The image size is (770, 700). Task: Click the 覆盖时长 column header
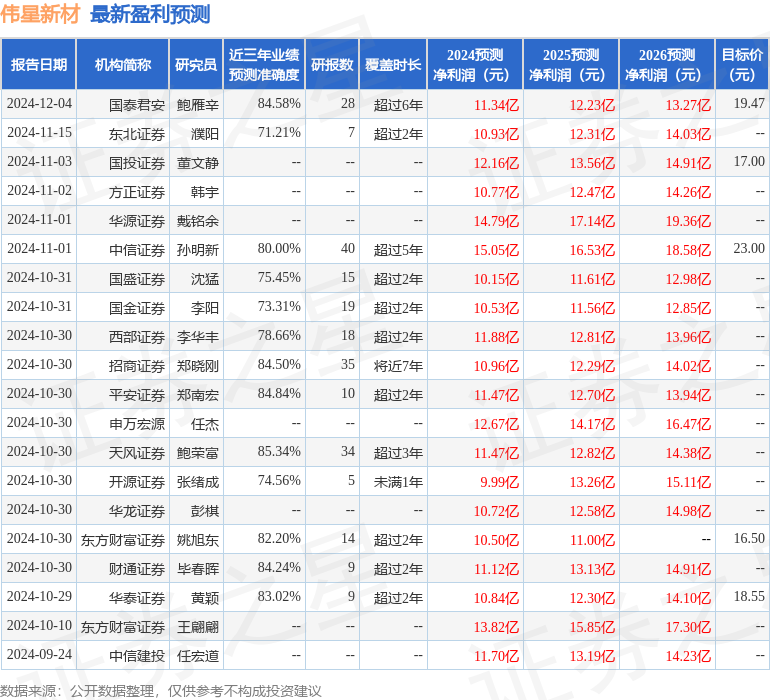[393, 64]
